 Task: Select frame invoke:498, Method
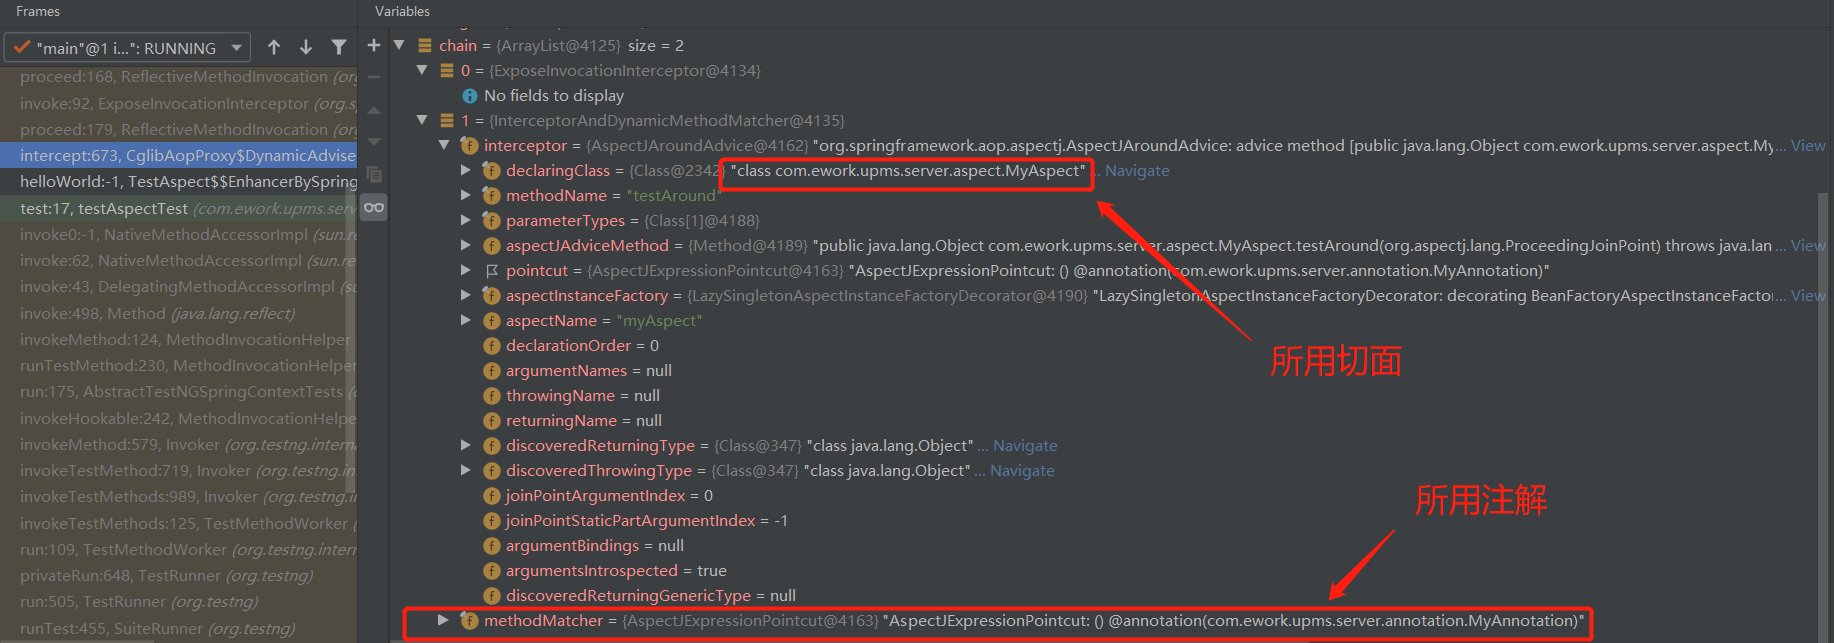[x=178, y=313]
